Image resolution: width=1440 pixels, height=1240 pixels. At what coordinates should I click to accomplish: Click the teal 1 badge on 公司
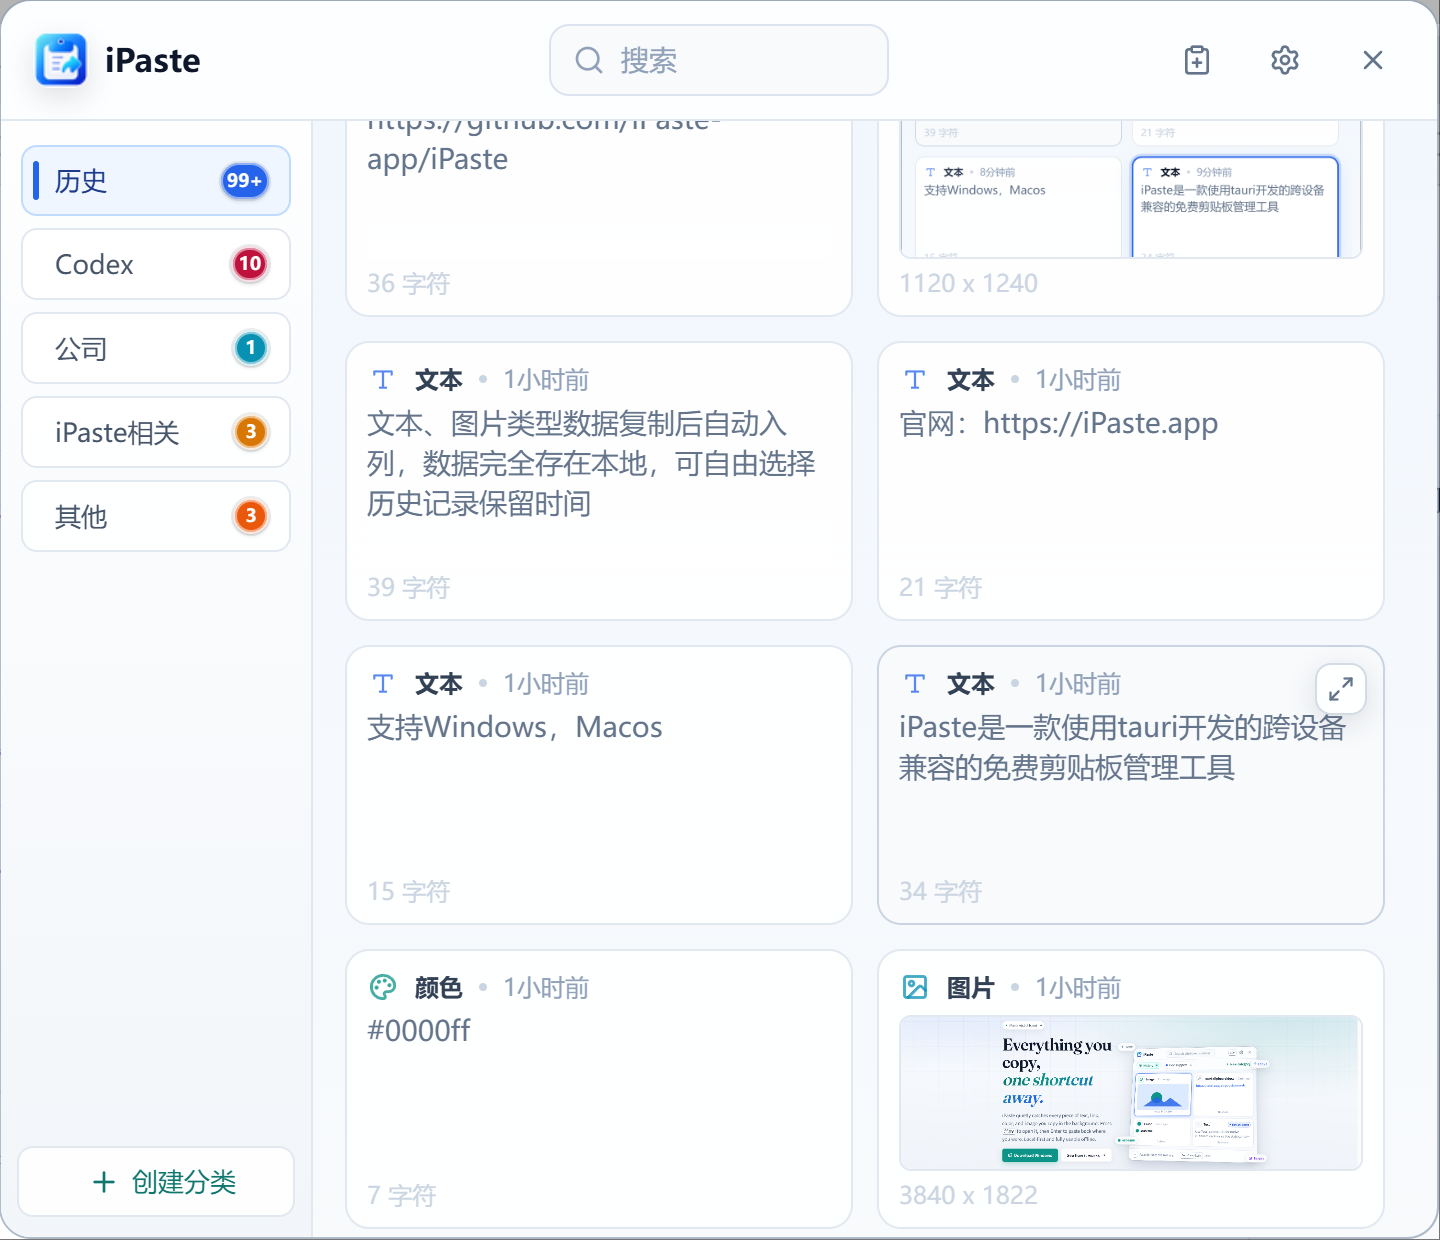click(250, 348)
